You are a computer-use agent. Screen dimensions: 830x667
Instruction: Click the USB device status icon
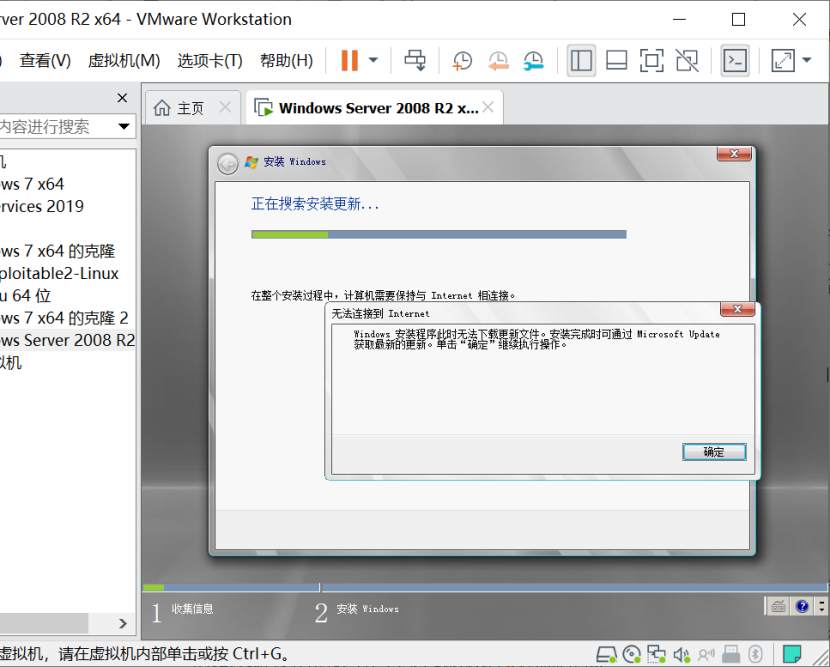pos(731,655)
